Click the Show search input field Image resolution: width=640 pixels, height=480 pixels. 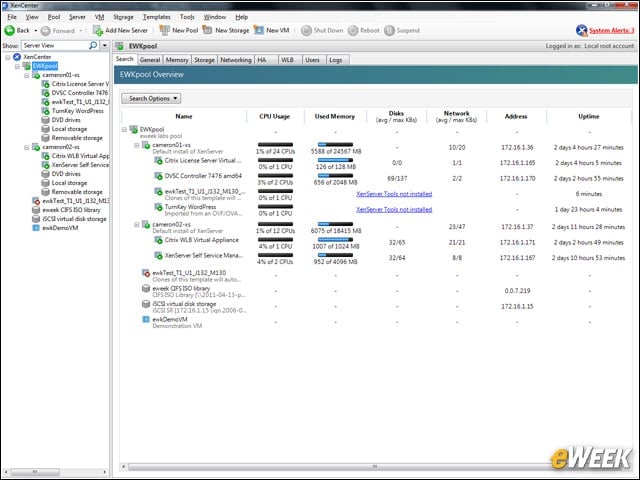pos(56,45)
